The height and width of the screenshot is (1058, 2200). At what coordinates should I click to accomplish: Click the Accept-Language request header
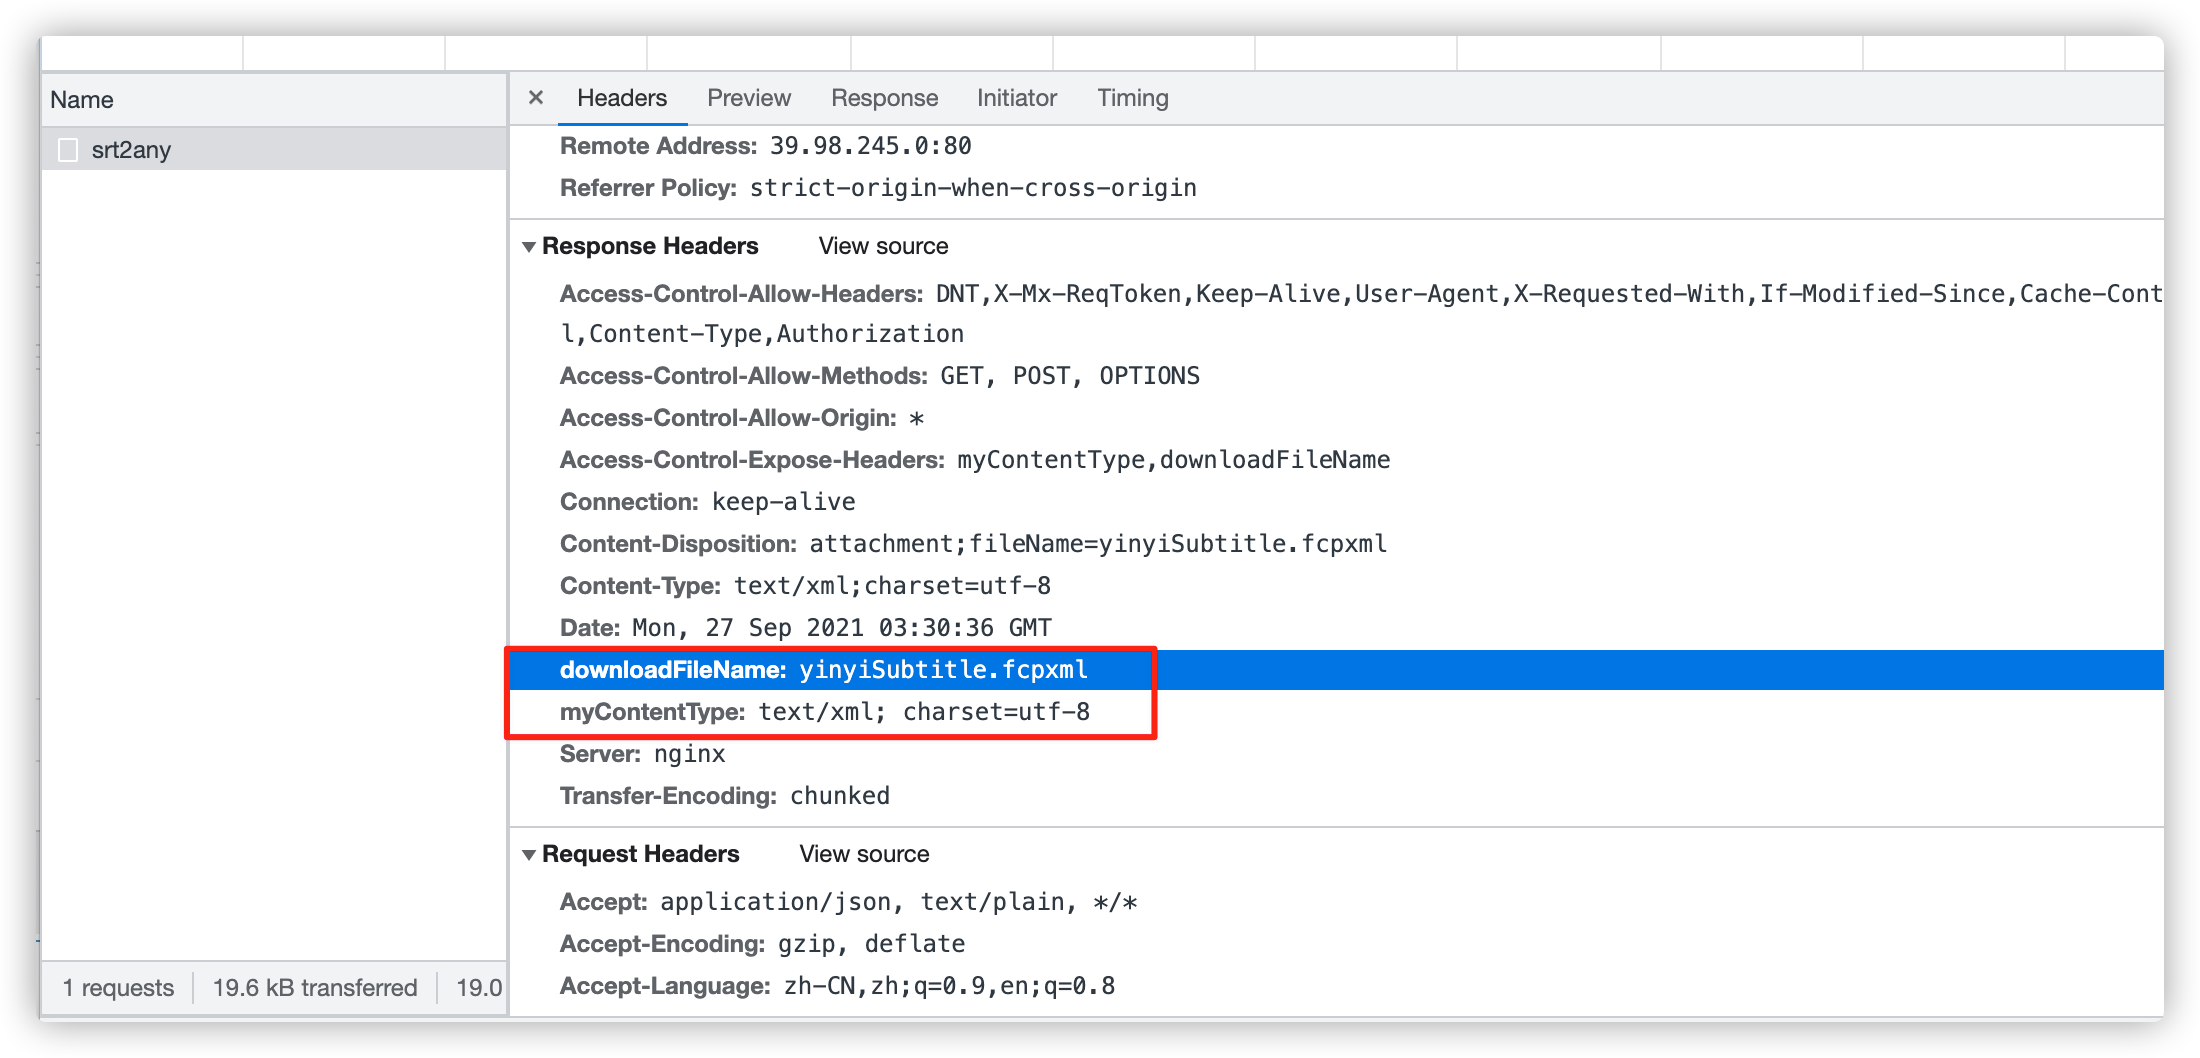(836, 986)
